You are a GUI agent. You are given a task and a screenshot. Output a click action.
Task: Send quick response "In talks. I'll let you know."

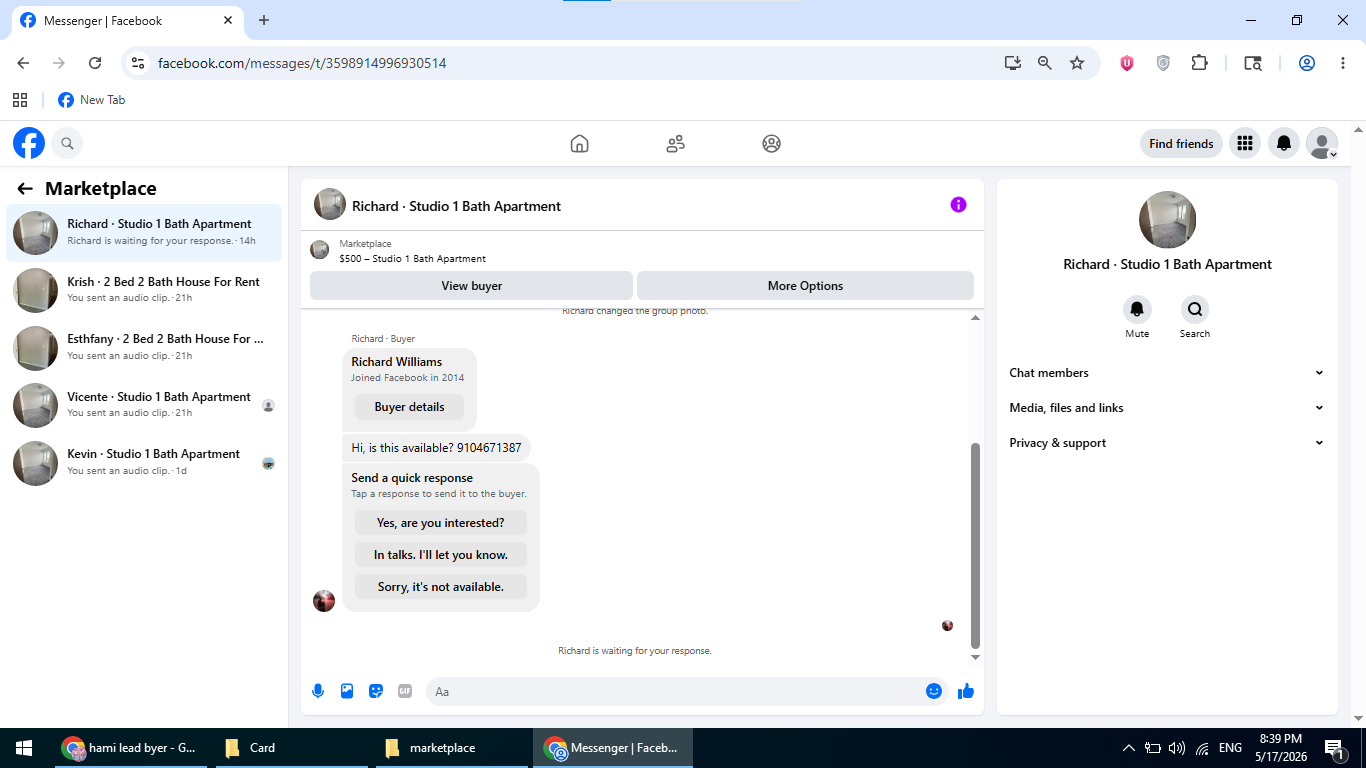point(441,555)
